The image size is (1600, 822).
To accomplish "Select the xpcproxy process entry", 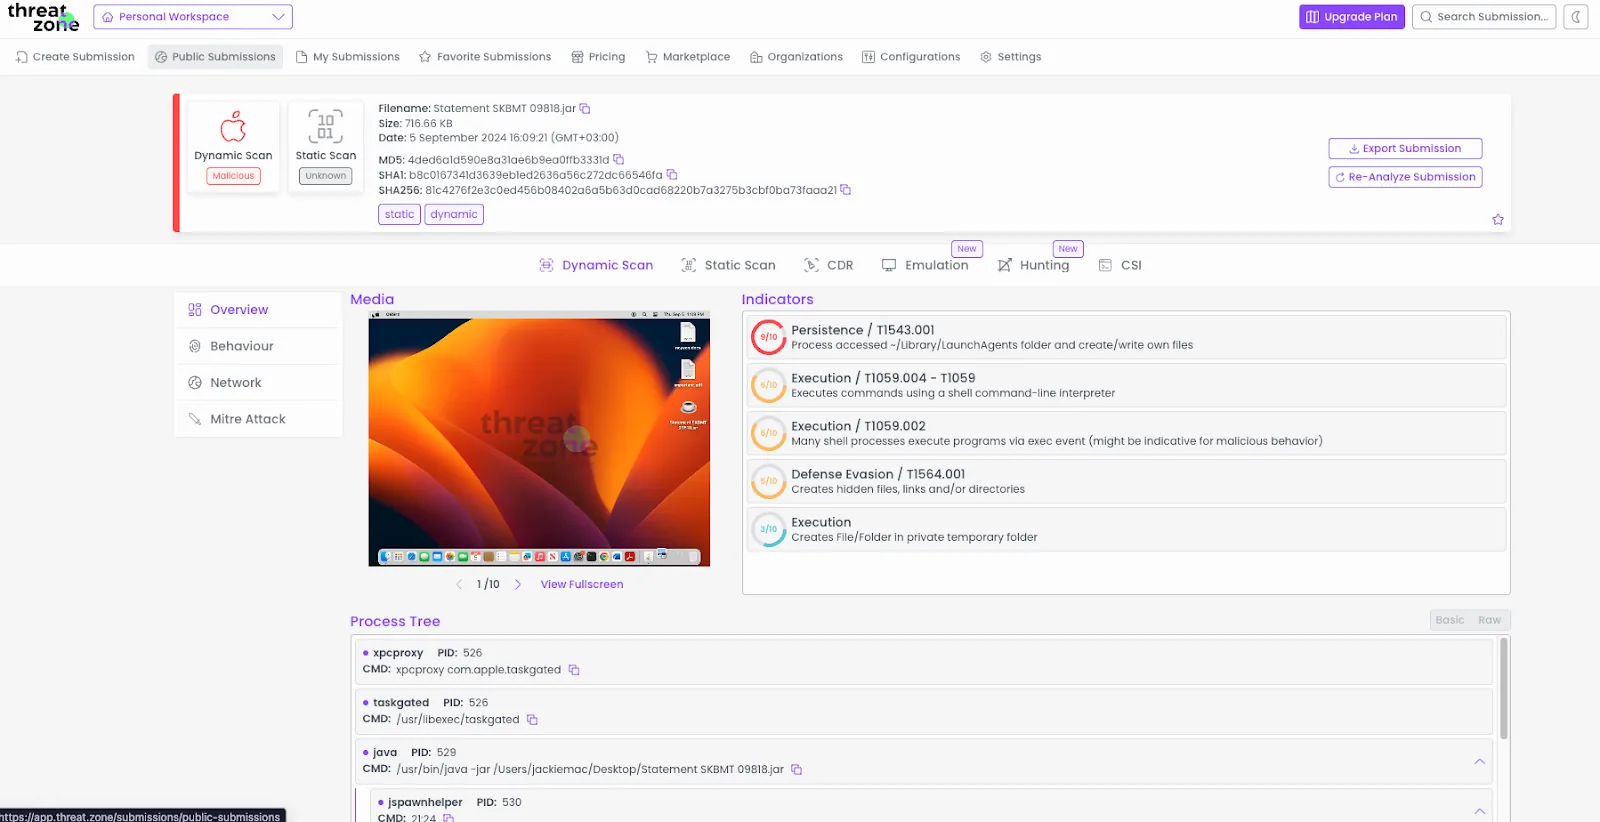I will 924,661.
